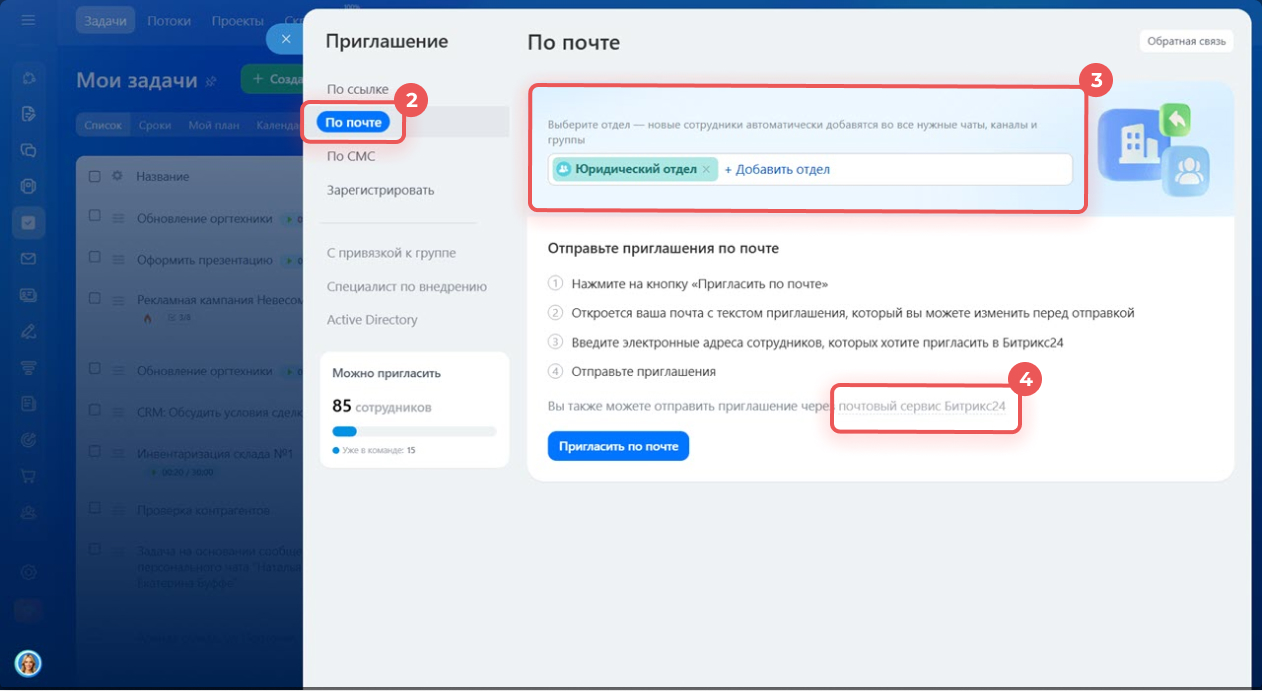The width and height of the screenshot is (1262, 691).
Task: Tick checkbox for CRM: Обсудить условия task
Action: [95, 411]
